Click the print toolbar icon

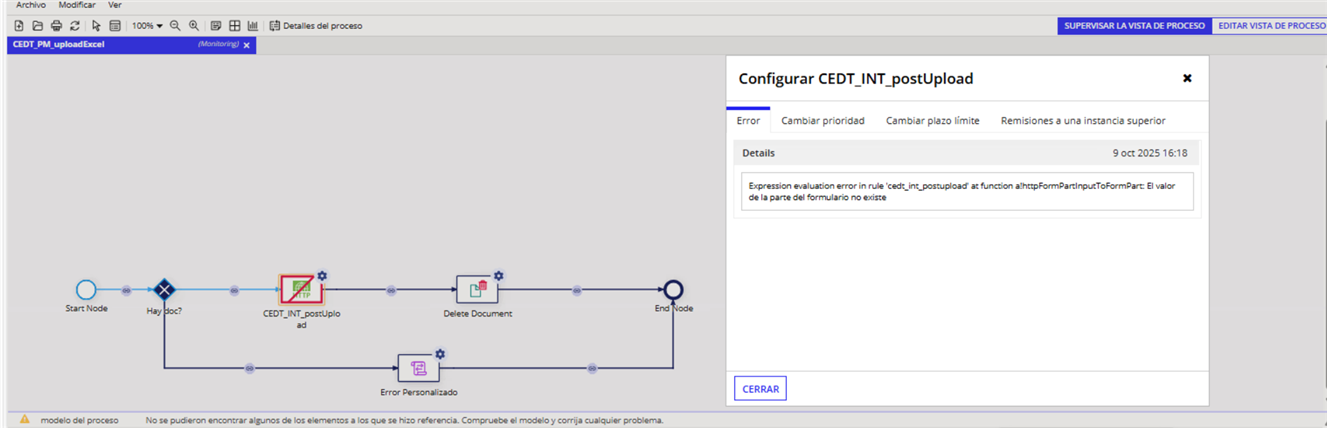56,26
